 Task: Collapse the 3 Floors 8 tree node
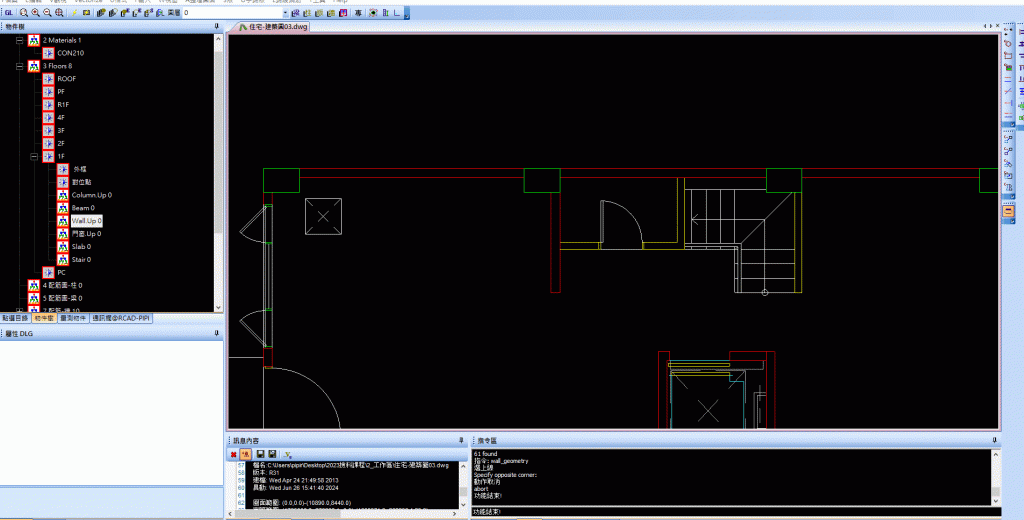tap(19, 65)
